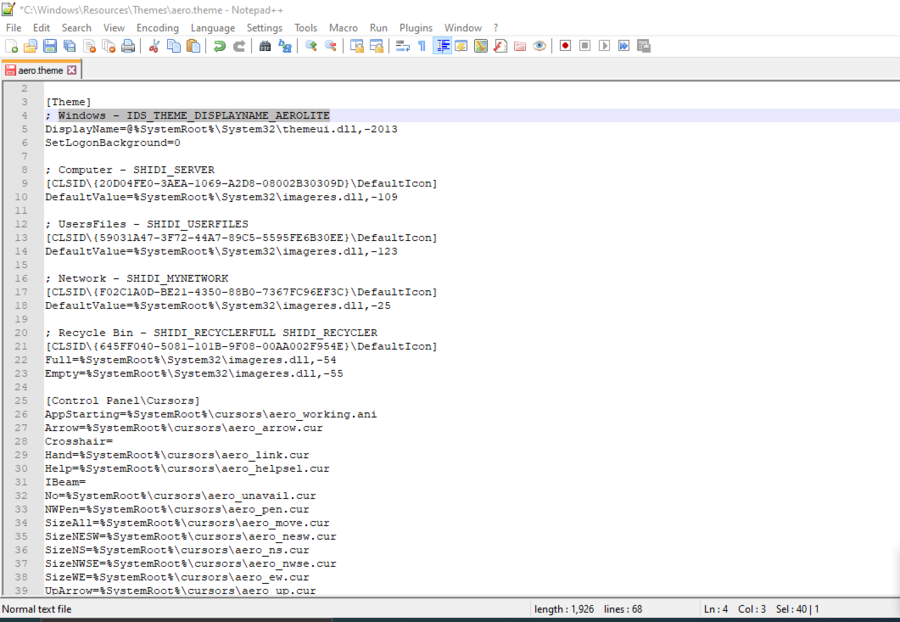
Task: Open the Run menu
Action: [x=378, y=28]
